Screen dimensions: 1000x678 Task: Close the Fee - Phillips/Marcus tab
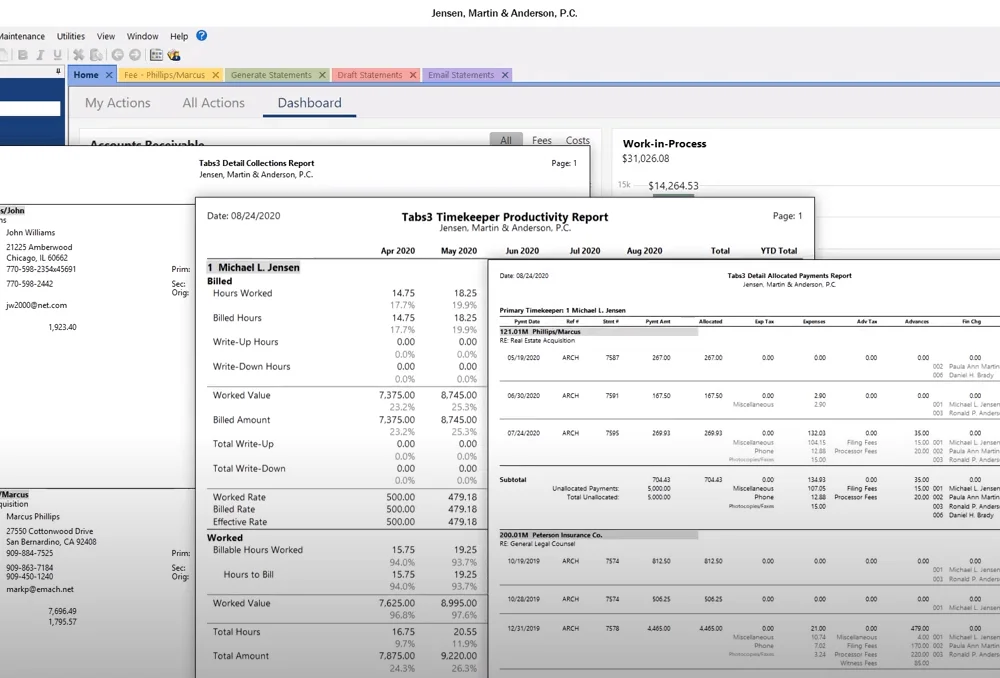point(216,75)
